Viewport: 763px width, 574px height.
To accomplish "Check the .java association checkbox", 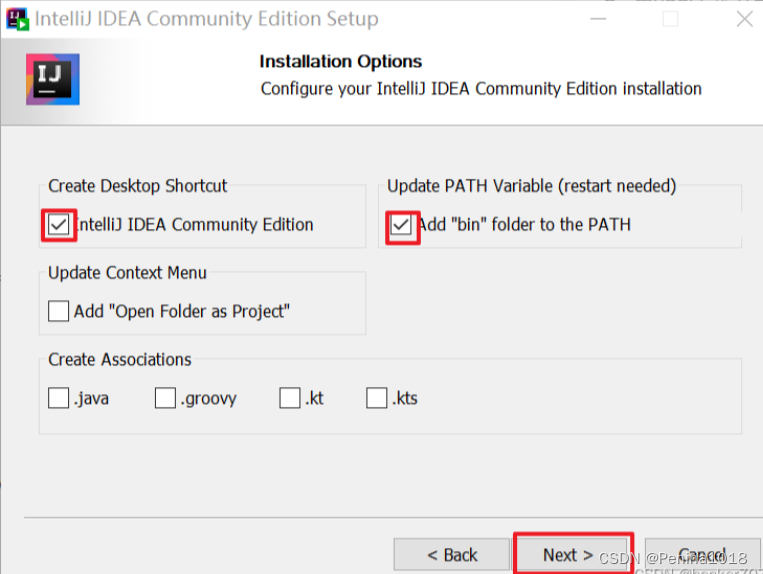I will (58, 398).
